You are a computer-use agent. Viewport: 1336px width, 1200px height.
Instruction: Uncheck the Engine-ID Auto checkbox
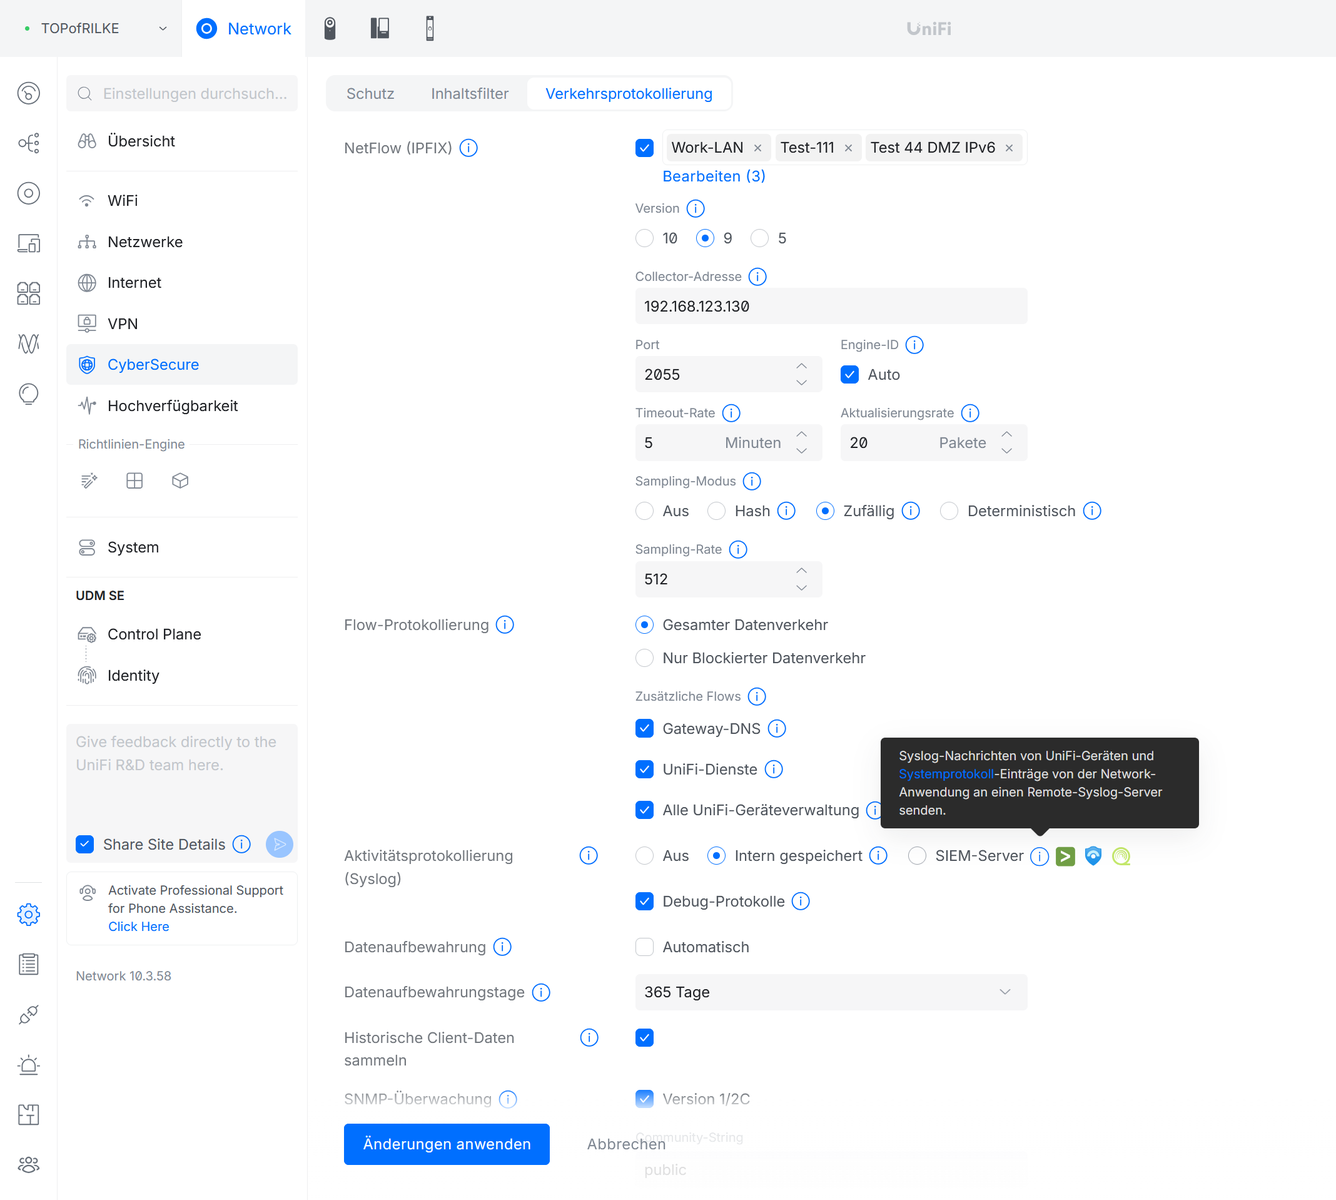click(x=850, y=375)
